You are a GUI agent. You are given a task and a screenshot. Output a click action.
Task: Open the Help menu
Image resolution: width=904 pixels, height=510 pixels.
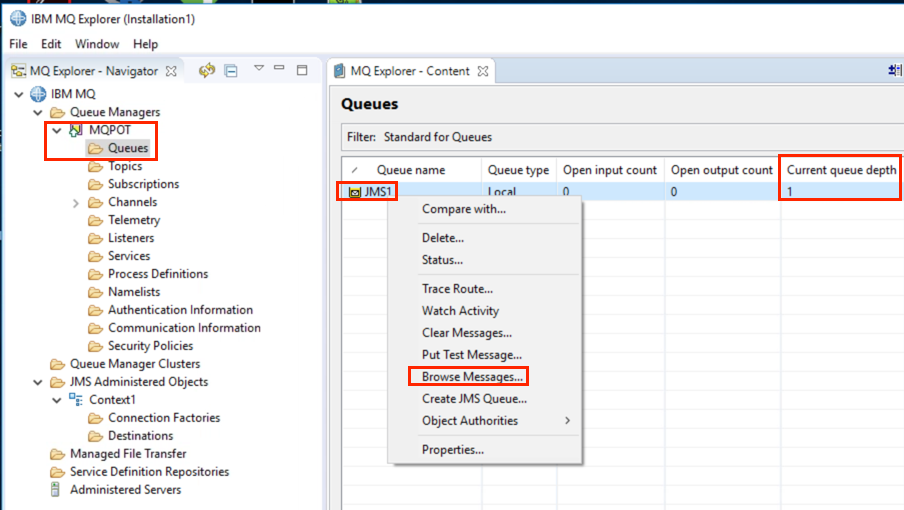[x=145, y=44]
